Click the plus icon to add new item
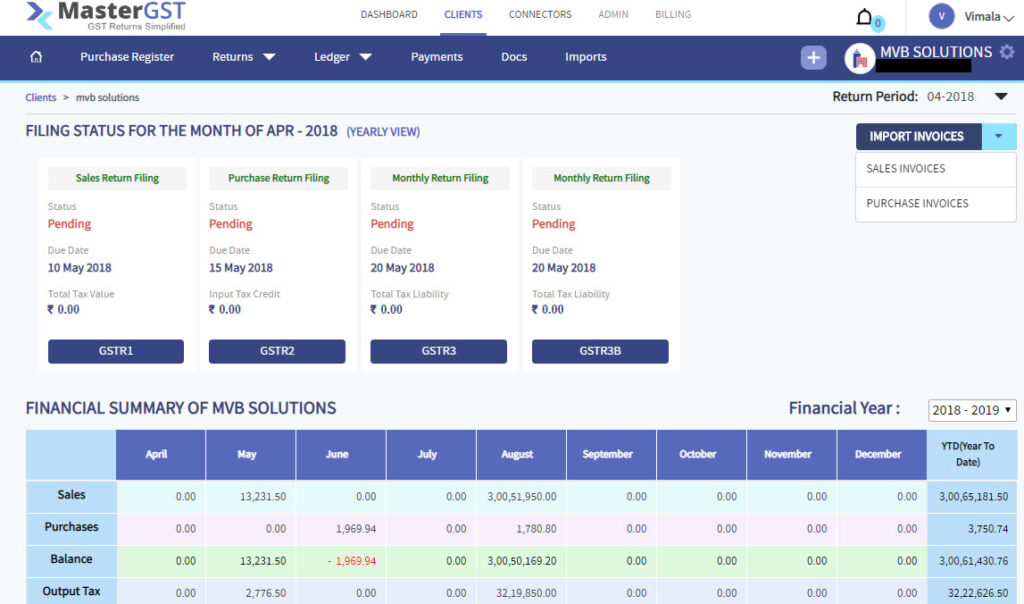Screen dimensions: 1024x604 pyautogui.click(x=813, y=57)
